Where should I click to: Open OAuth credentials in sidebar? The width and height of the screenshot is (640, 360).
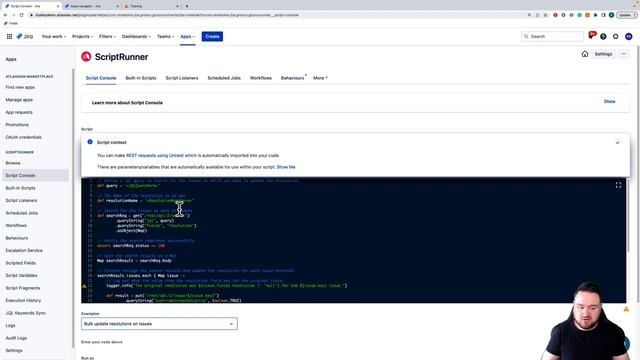pos(24,137)
